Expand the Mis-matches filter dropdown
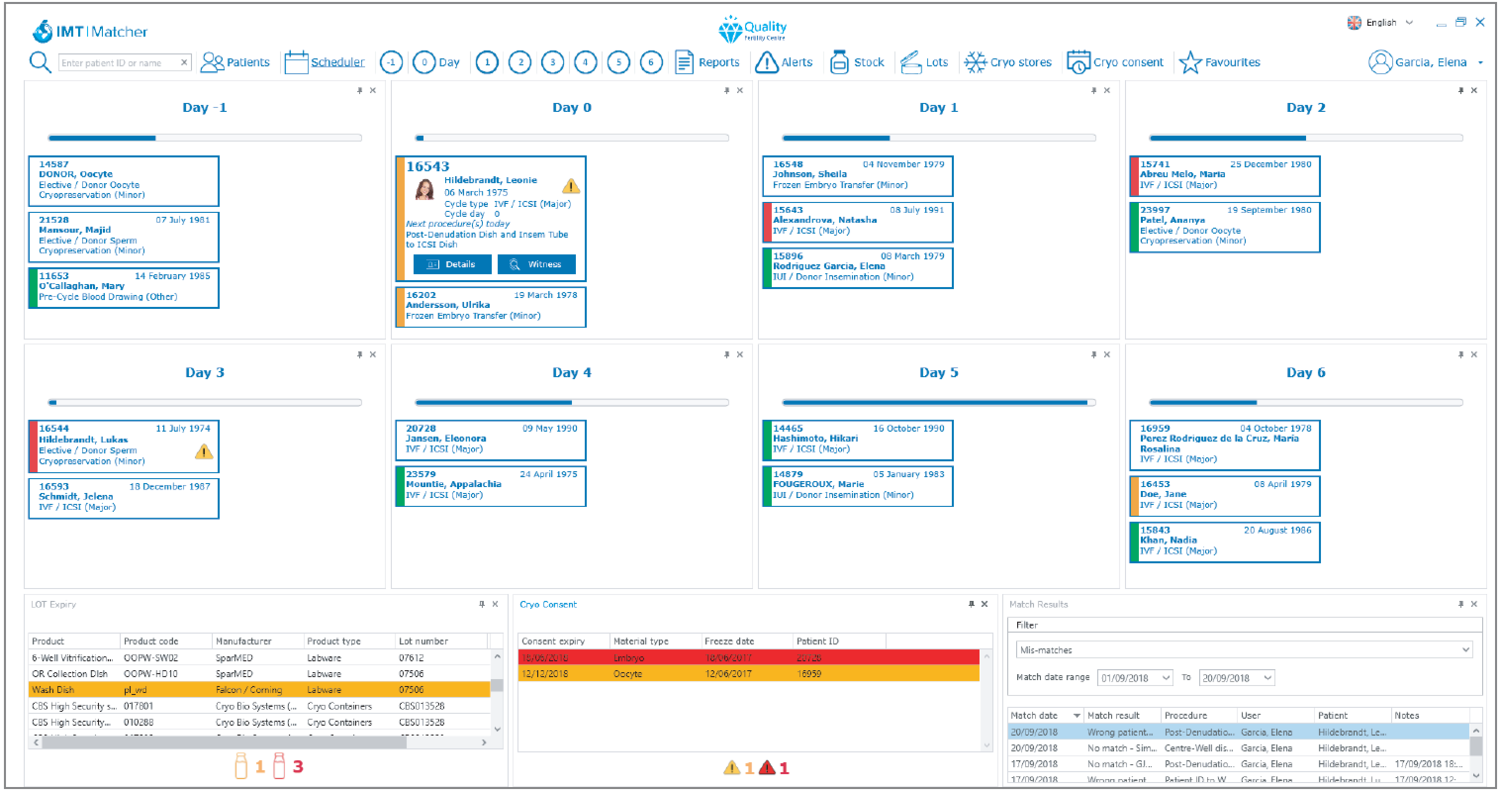This screenshot has width=1500, height=790. pyautogui.click(x=1466, y=650)
